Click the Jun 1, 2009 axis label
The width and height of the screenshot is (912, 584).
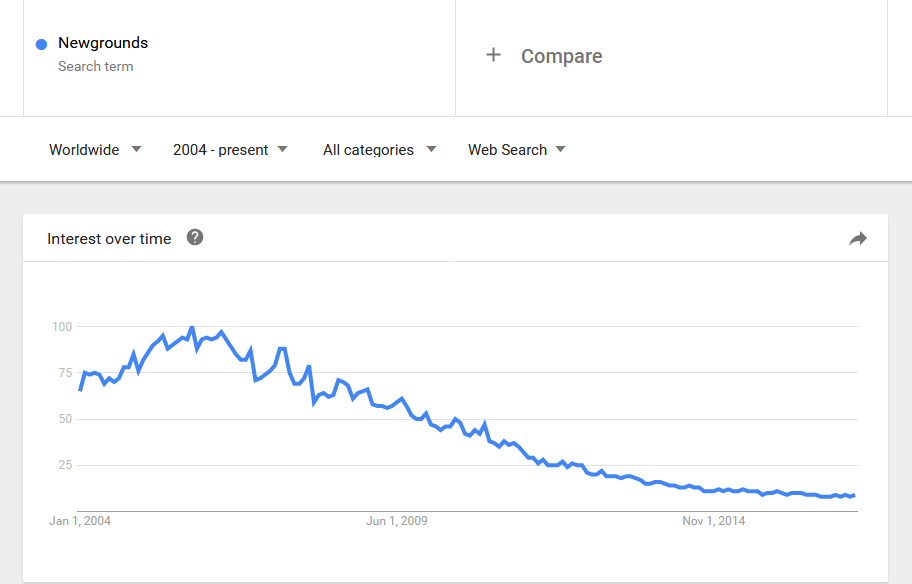click(397, 521)
